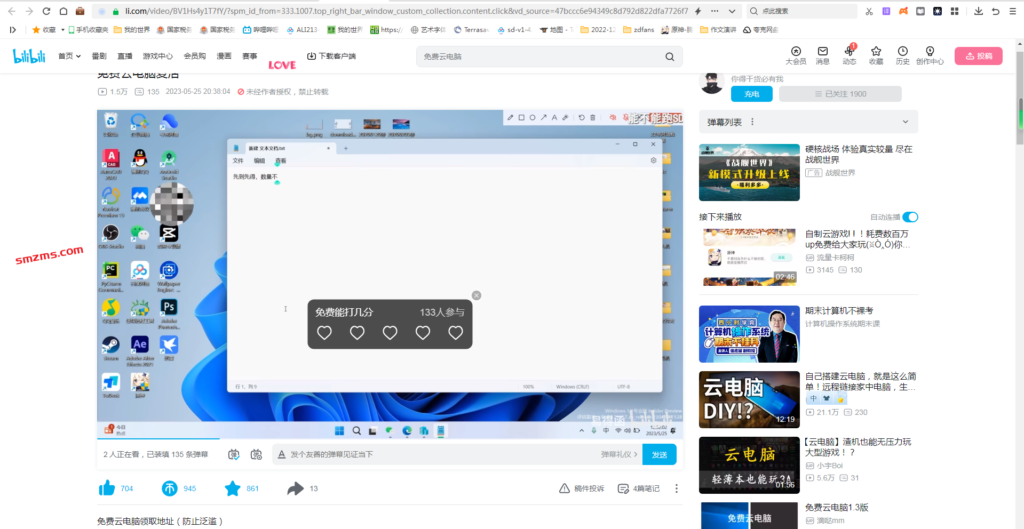Open the 云电脑 DIY!? video thumbnail
The image size is (1024, 529).
tap(749, 399)
